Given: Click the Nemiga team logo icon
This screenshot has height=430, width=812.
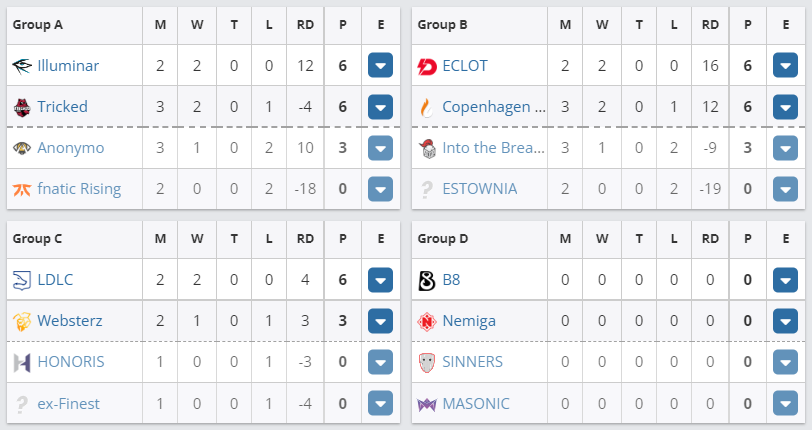Looking at the screenshot, I should click(427, 322).
